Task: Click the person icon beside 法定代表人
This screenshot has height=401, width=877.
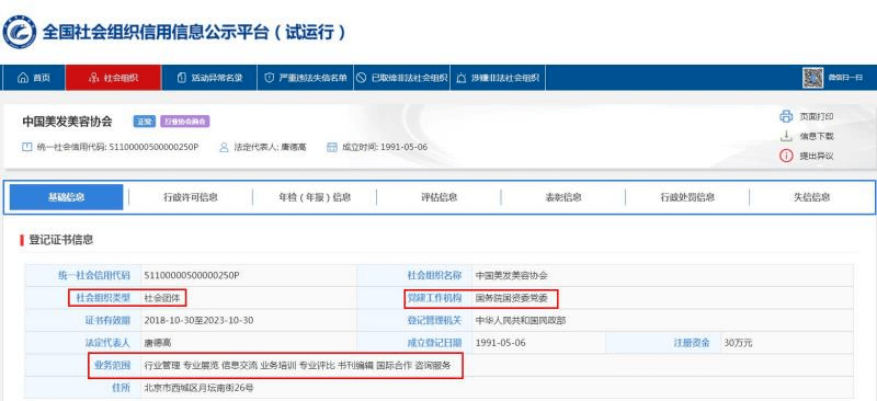Action: point(224,148)
